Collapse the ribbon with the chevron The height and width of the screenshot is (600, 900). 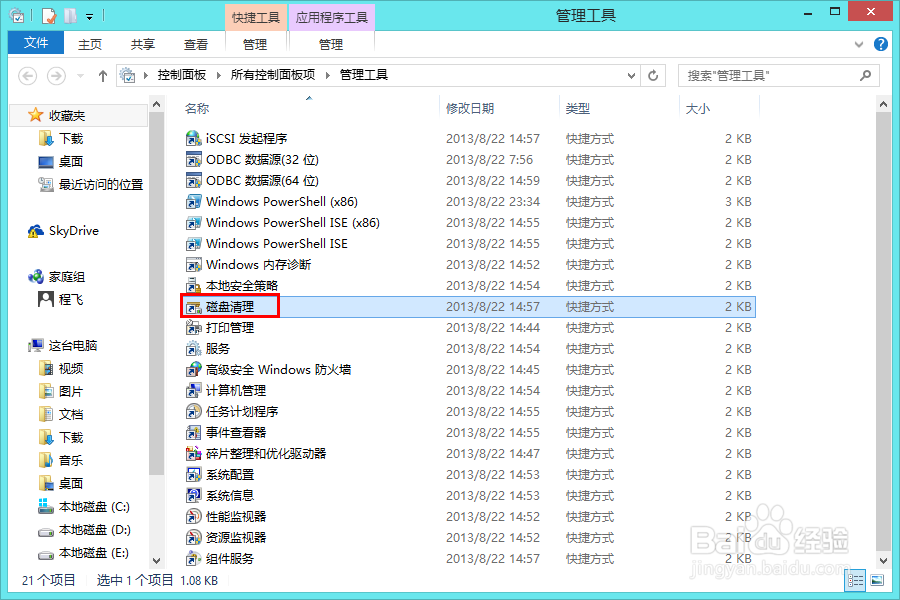(x=858, y=44)
